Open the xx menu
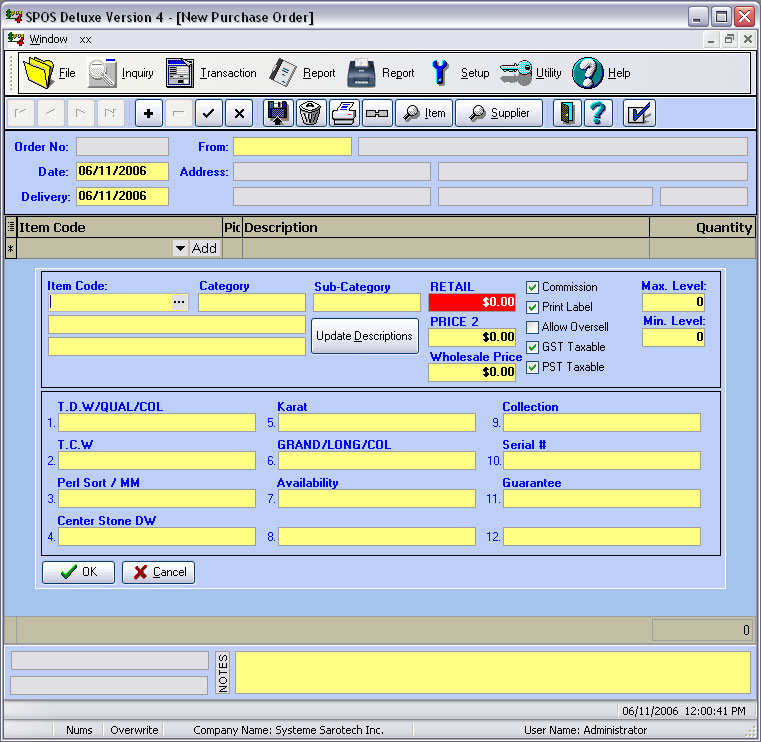This screenshot has width=761, height=742. click(x=85, y=39)
